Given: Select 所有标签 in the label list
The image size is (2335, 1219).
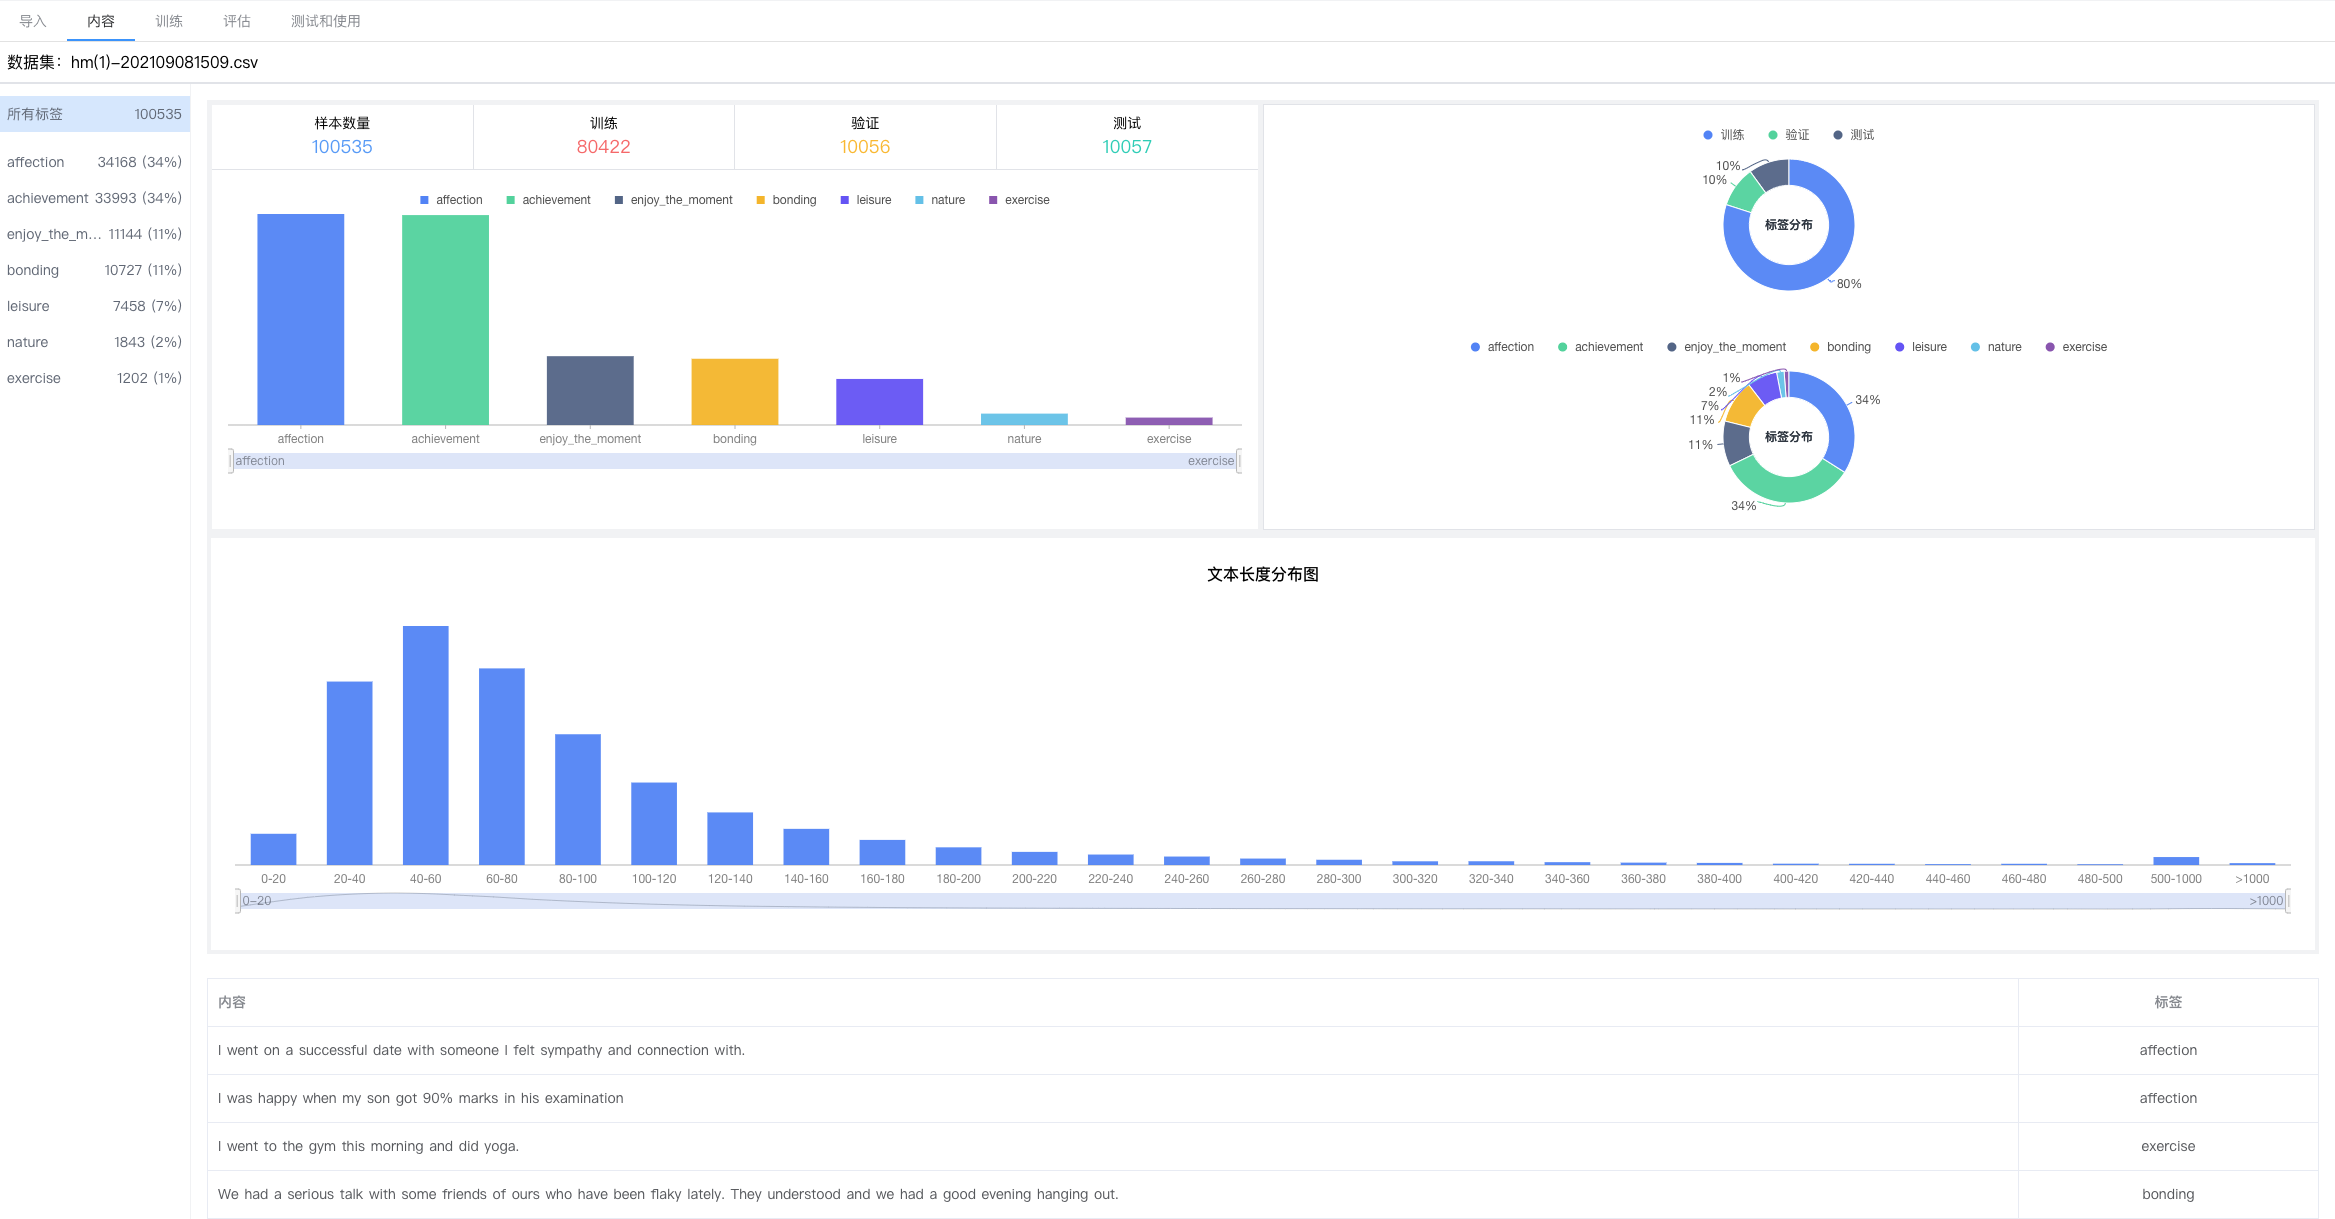Looking at the screenshot, I should 95,114.
